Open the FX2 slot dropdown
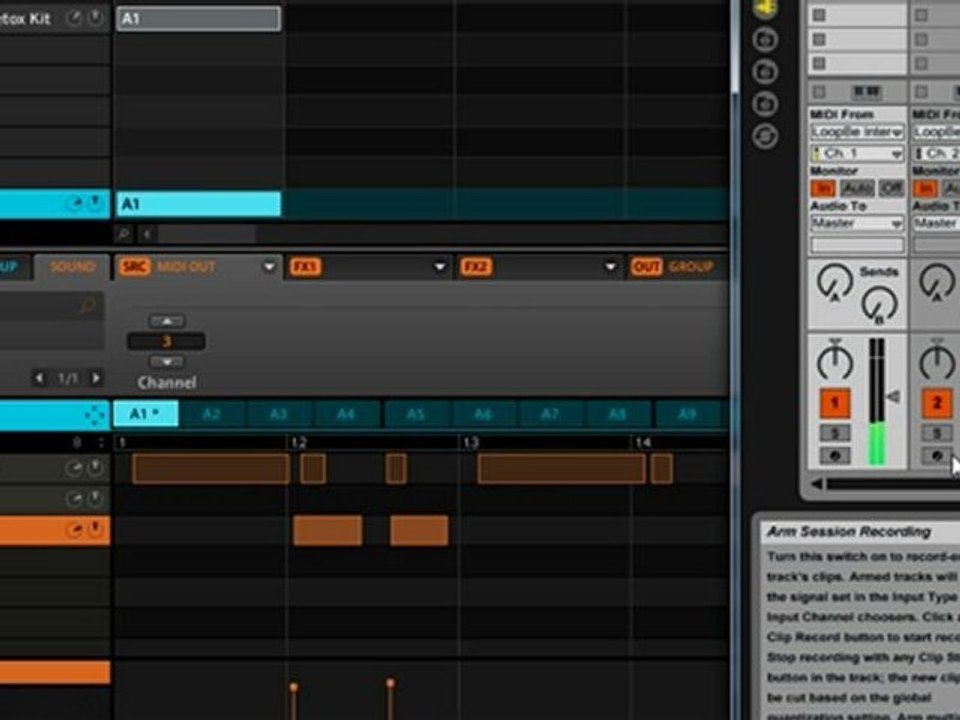 (x=610, y=267)
